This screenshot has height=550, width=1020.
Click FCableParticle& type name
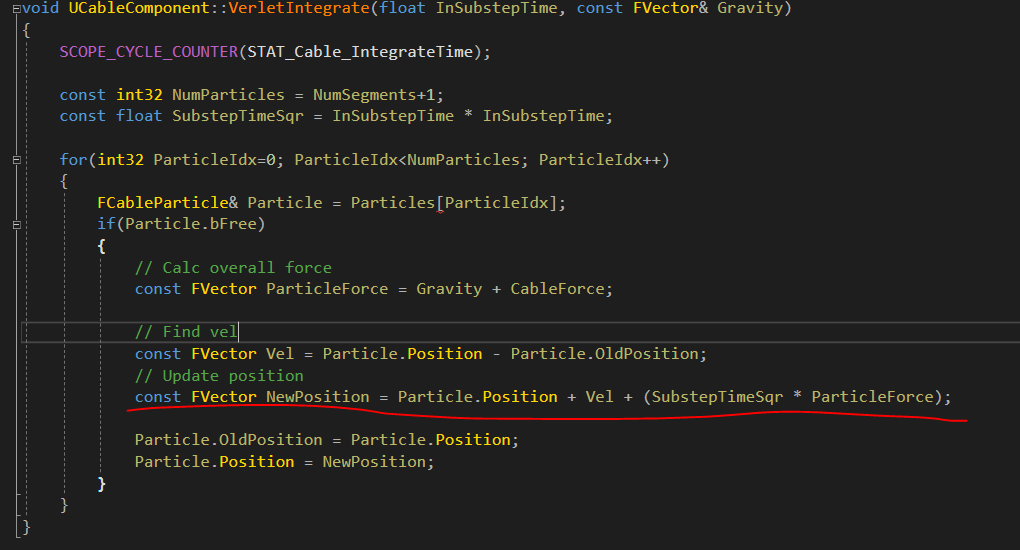pos(168,203)
